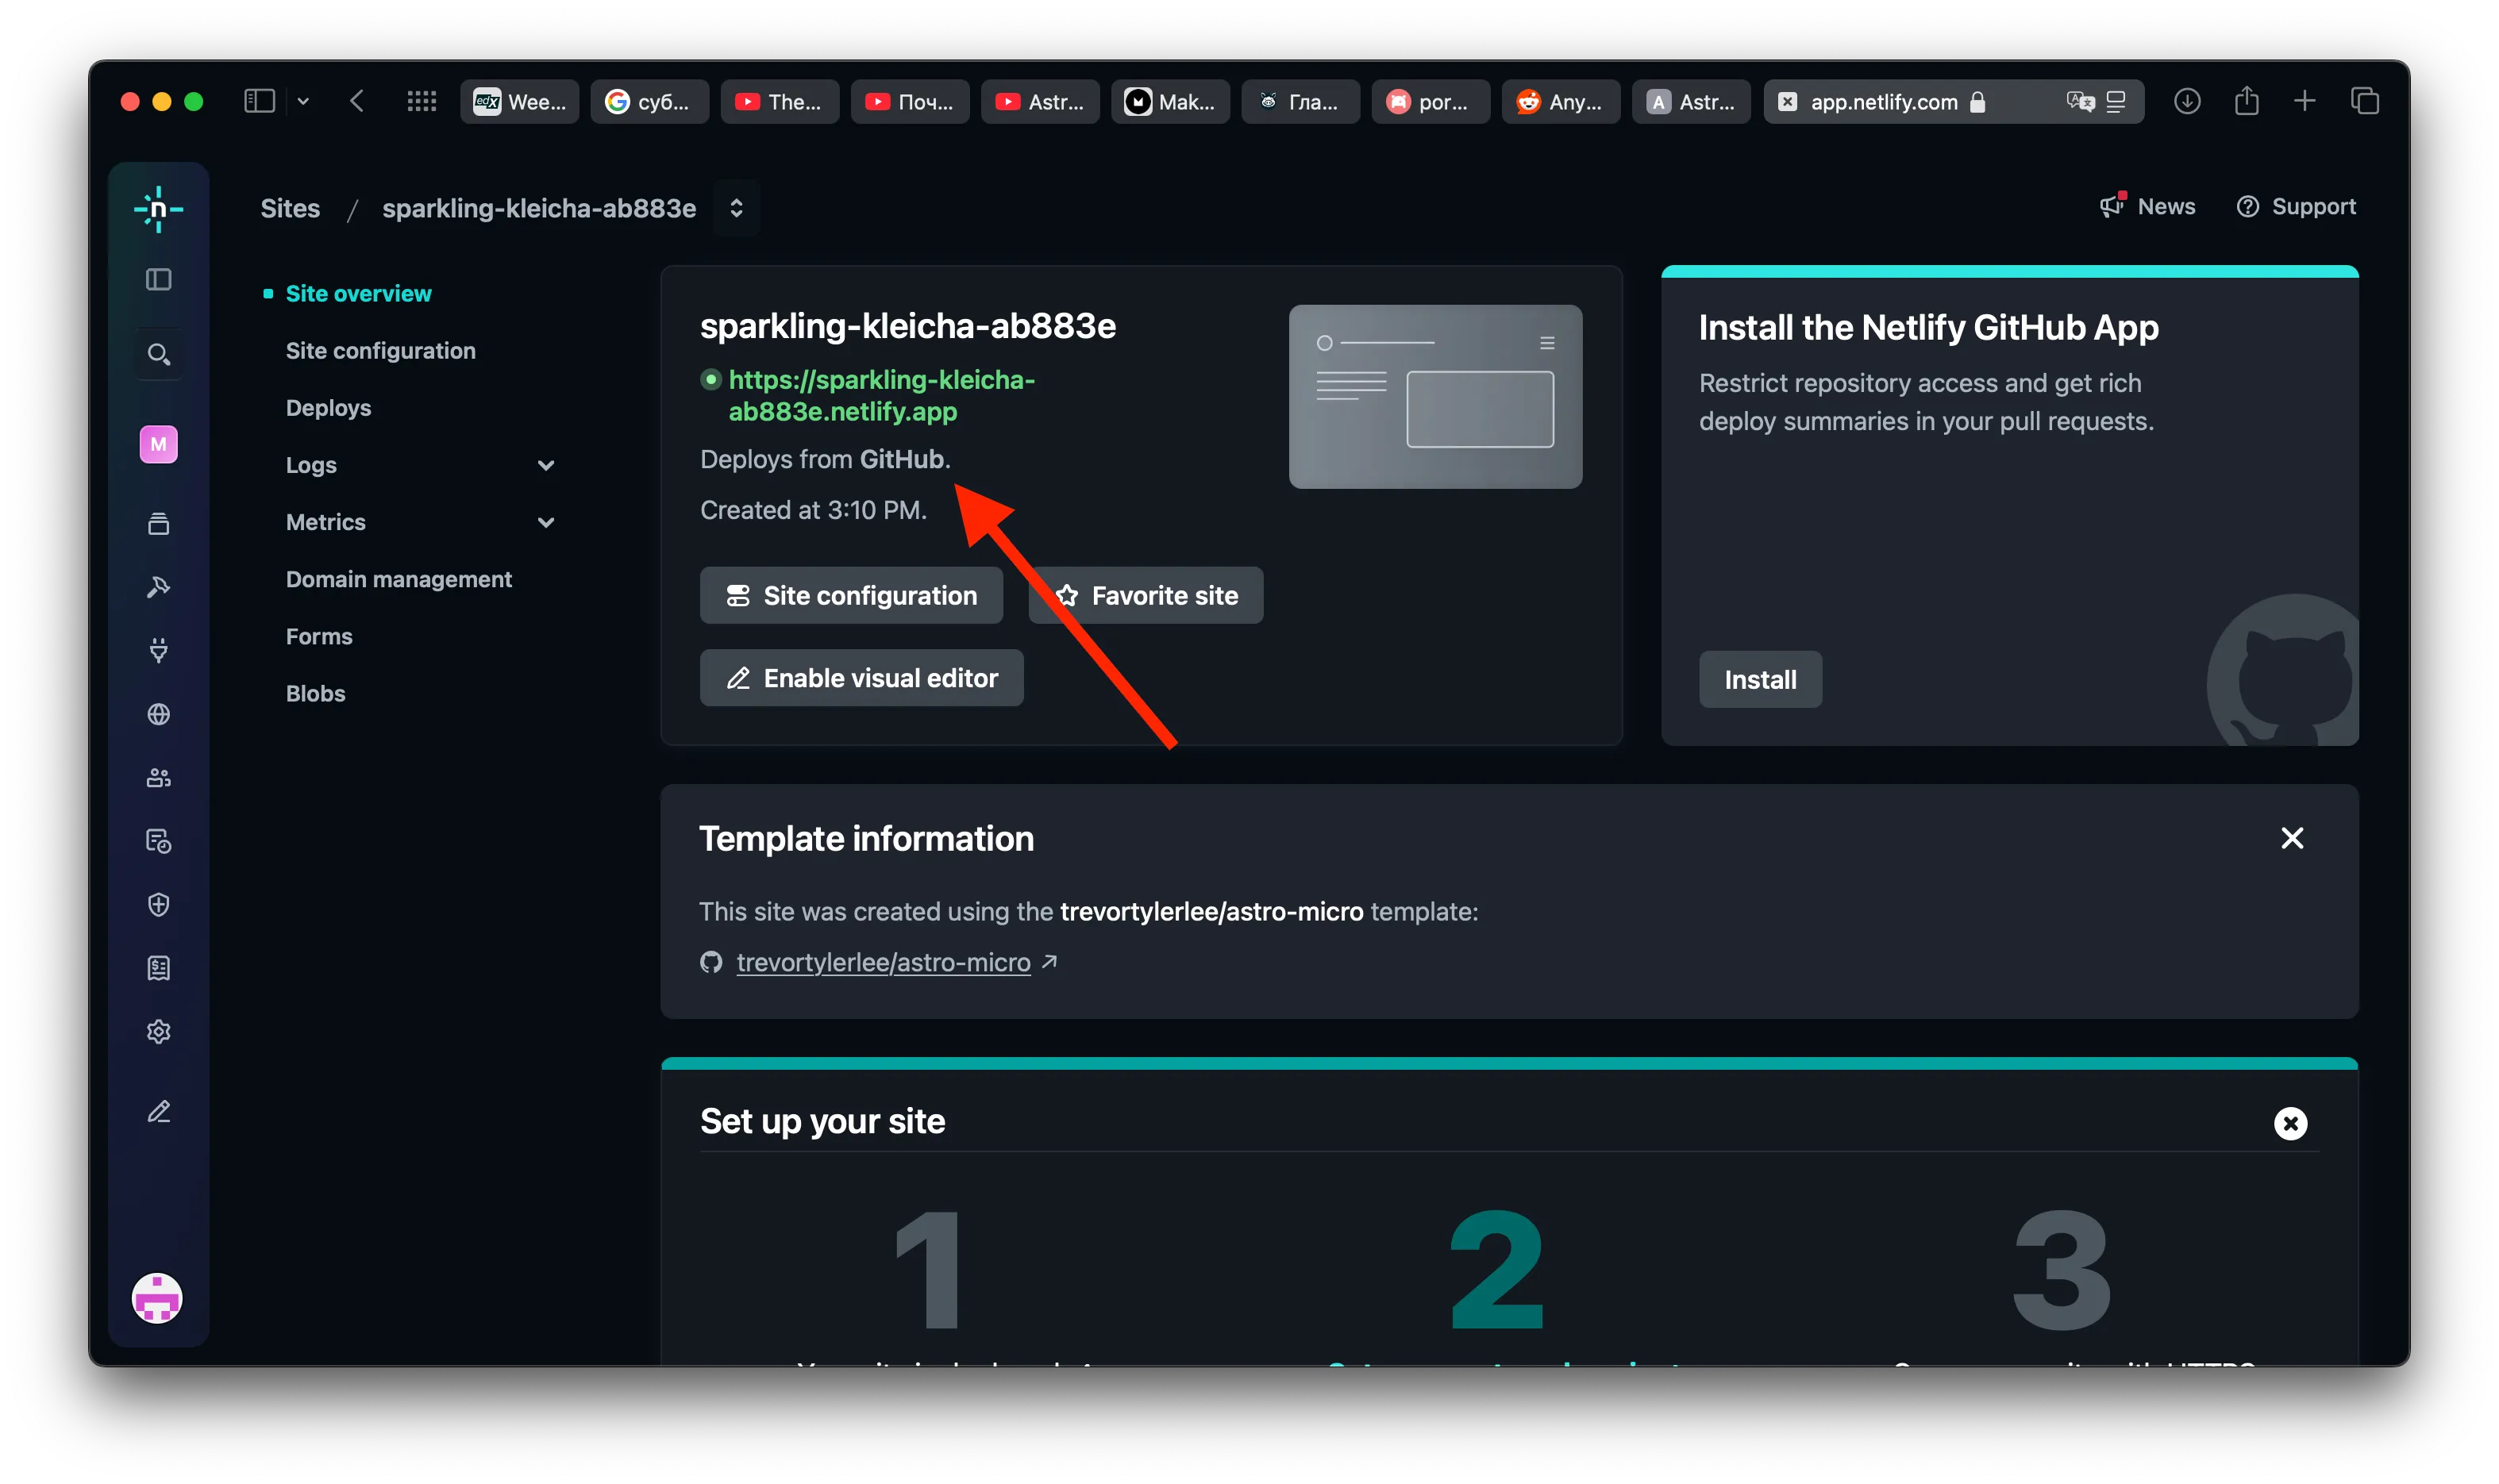This screenshot has height=1484, width=2499.
Task: Click the app.netlify.com address bar
Action: [1953, 101]
